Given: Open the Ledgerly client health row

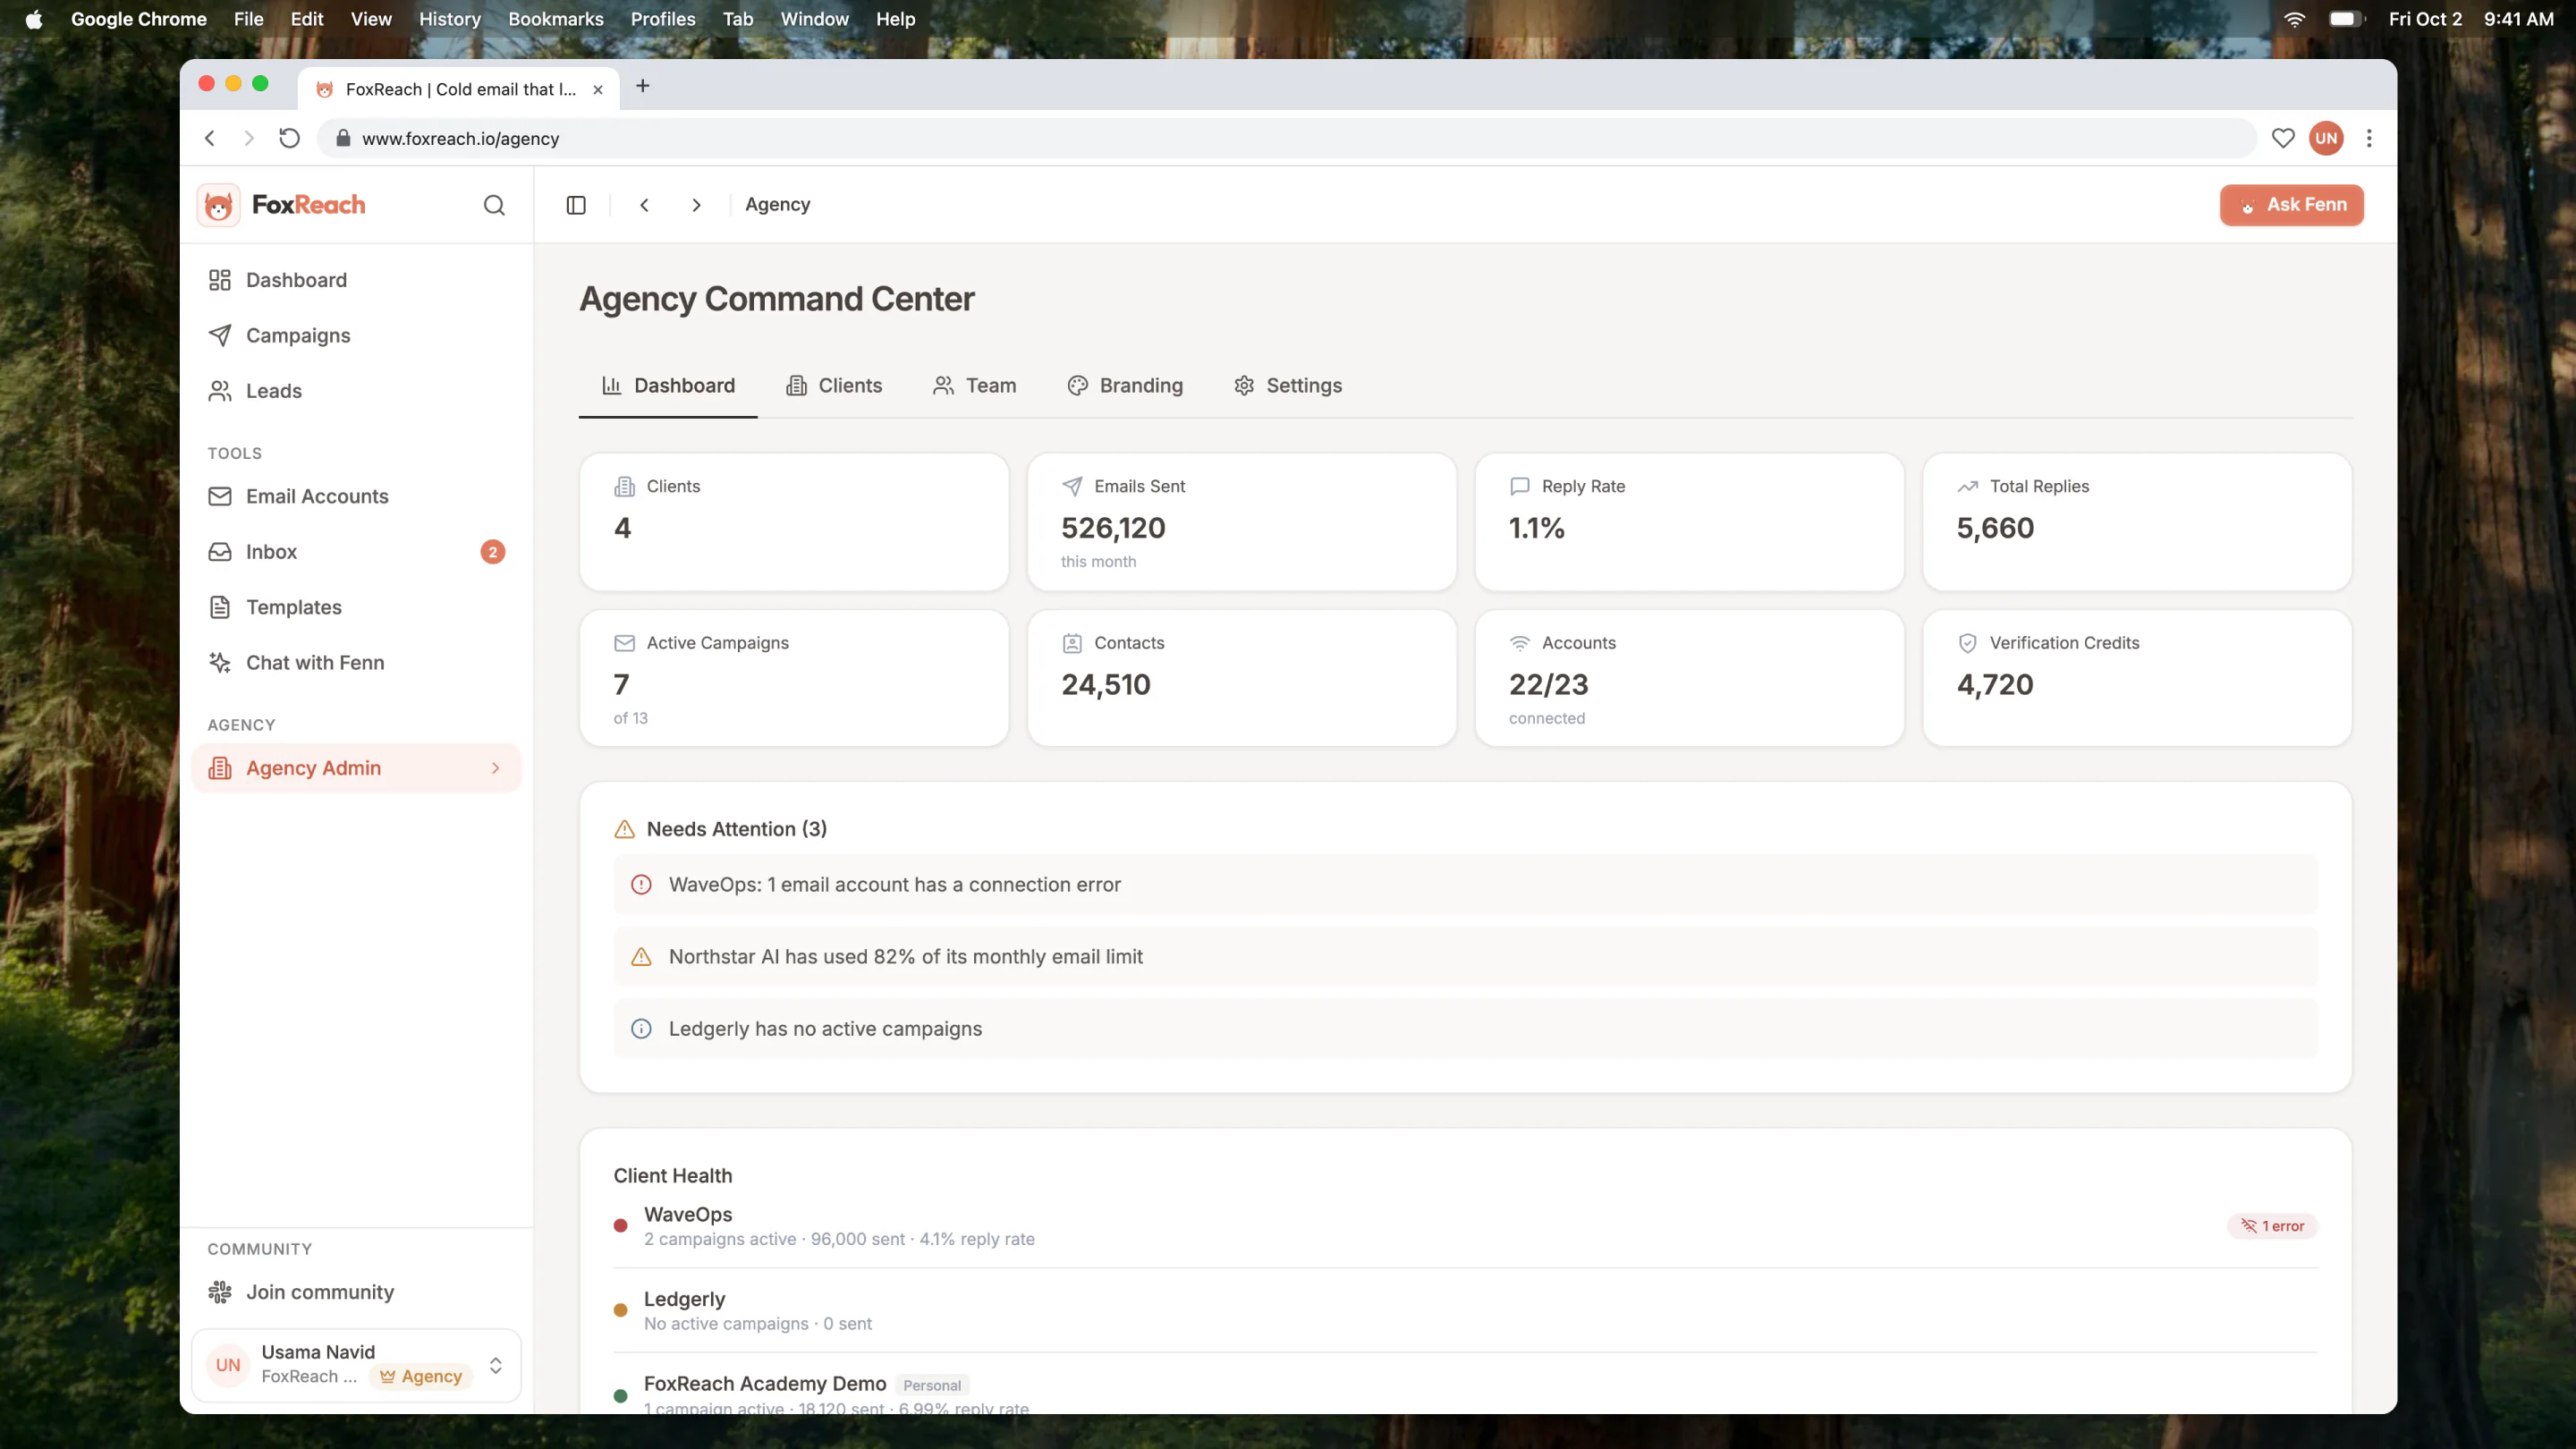Looking at the screenshot, I should point(1465,1311).
